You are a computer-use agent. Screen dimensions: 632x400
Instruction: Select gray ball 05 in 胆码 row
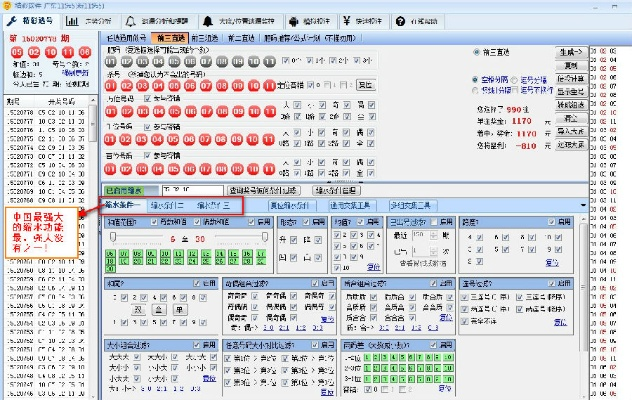[174, 62]
